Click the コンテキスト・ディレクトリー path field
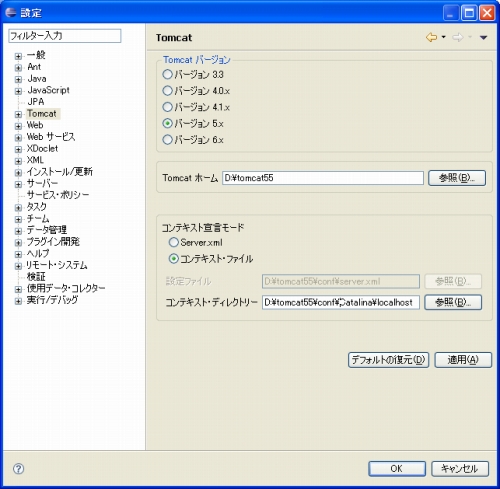The height and width of the screenshot is (489, 500). pyautogui.click(x=341, y=302)
